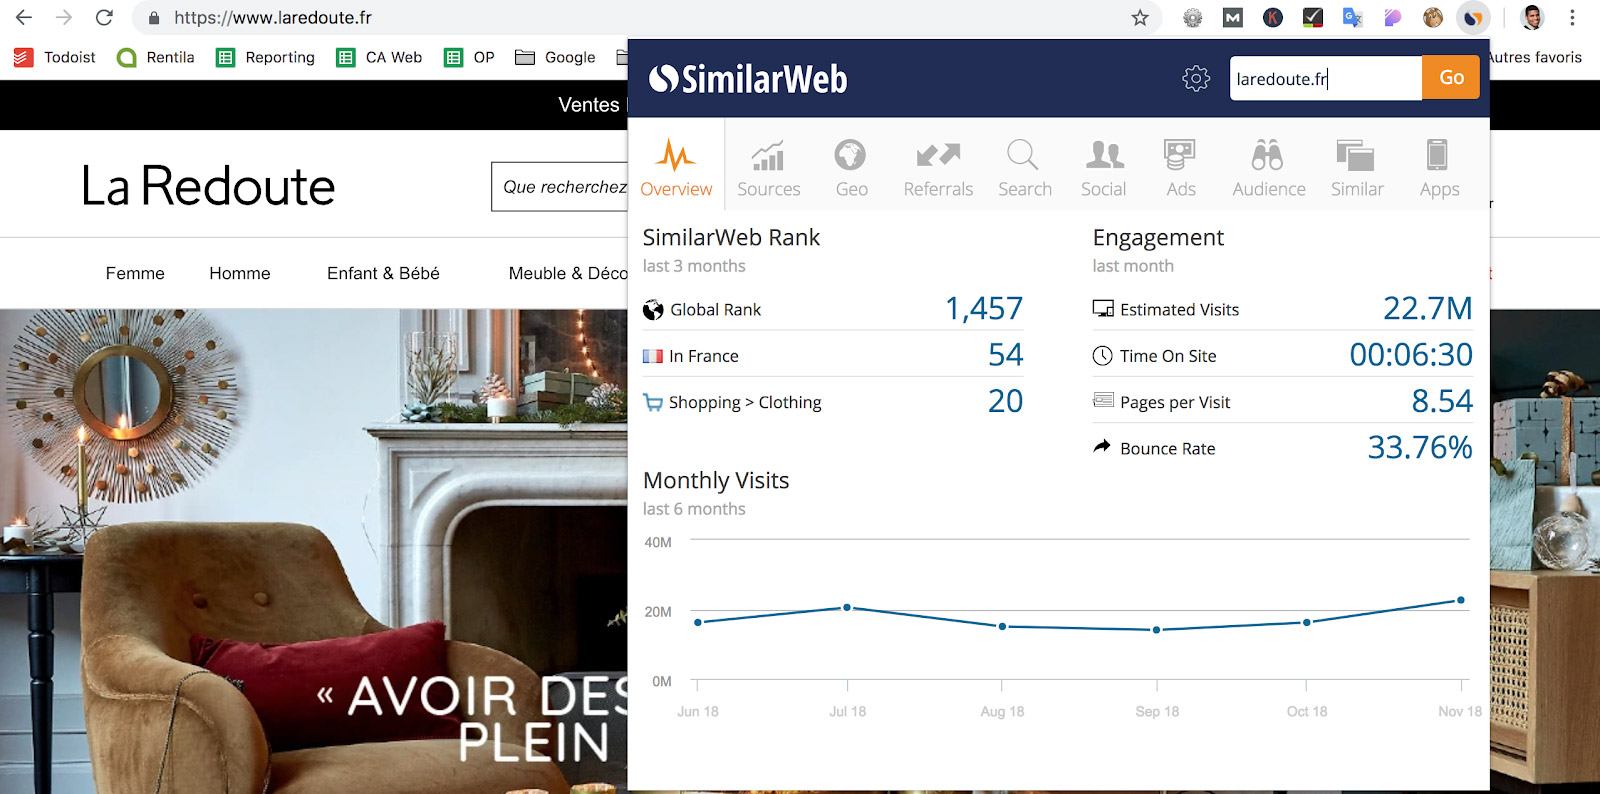Open the SimilarWeb Search tab

[1024, 168]
